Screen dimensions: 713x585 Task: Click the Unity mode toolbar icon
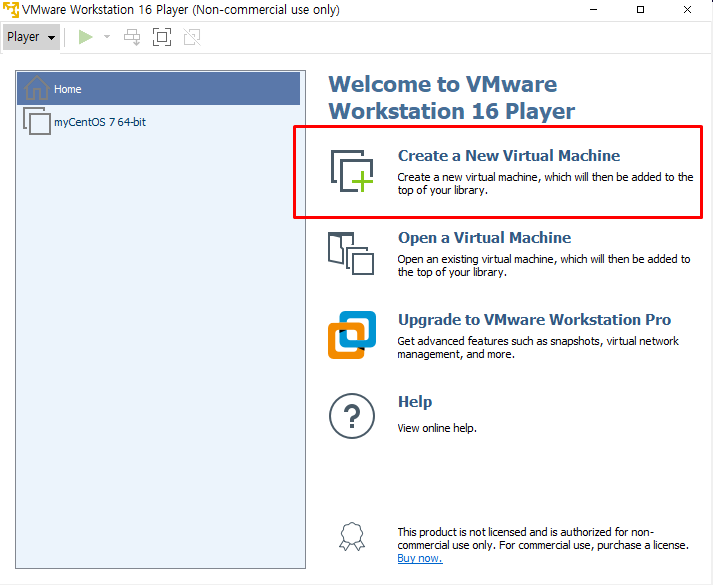(x=192, y=37)
